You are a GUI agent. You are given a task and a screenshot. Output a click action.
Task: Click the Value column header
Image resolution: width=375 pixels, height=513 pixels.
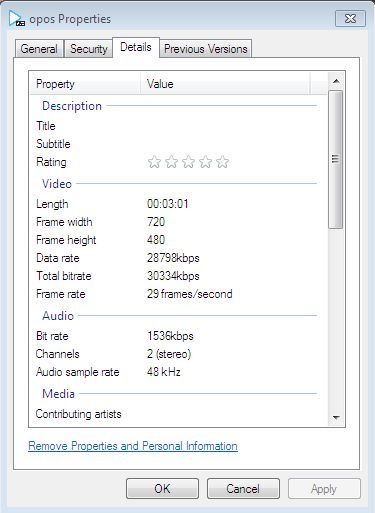pos(226,84)
